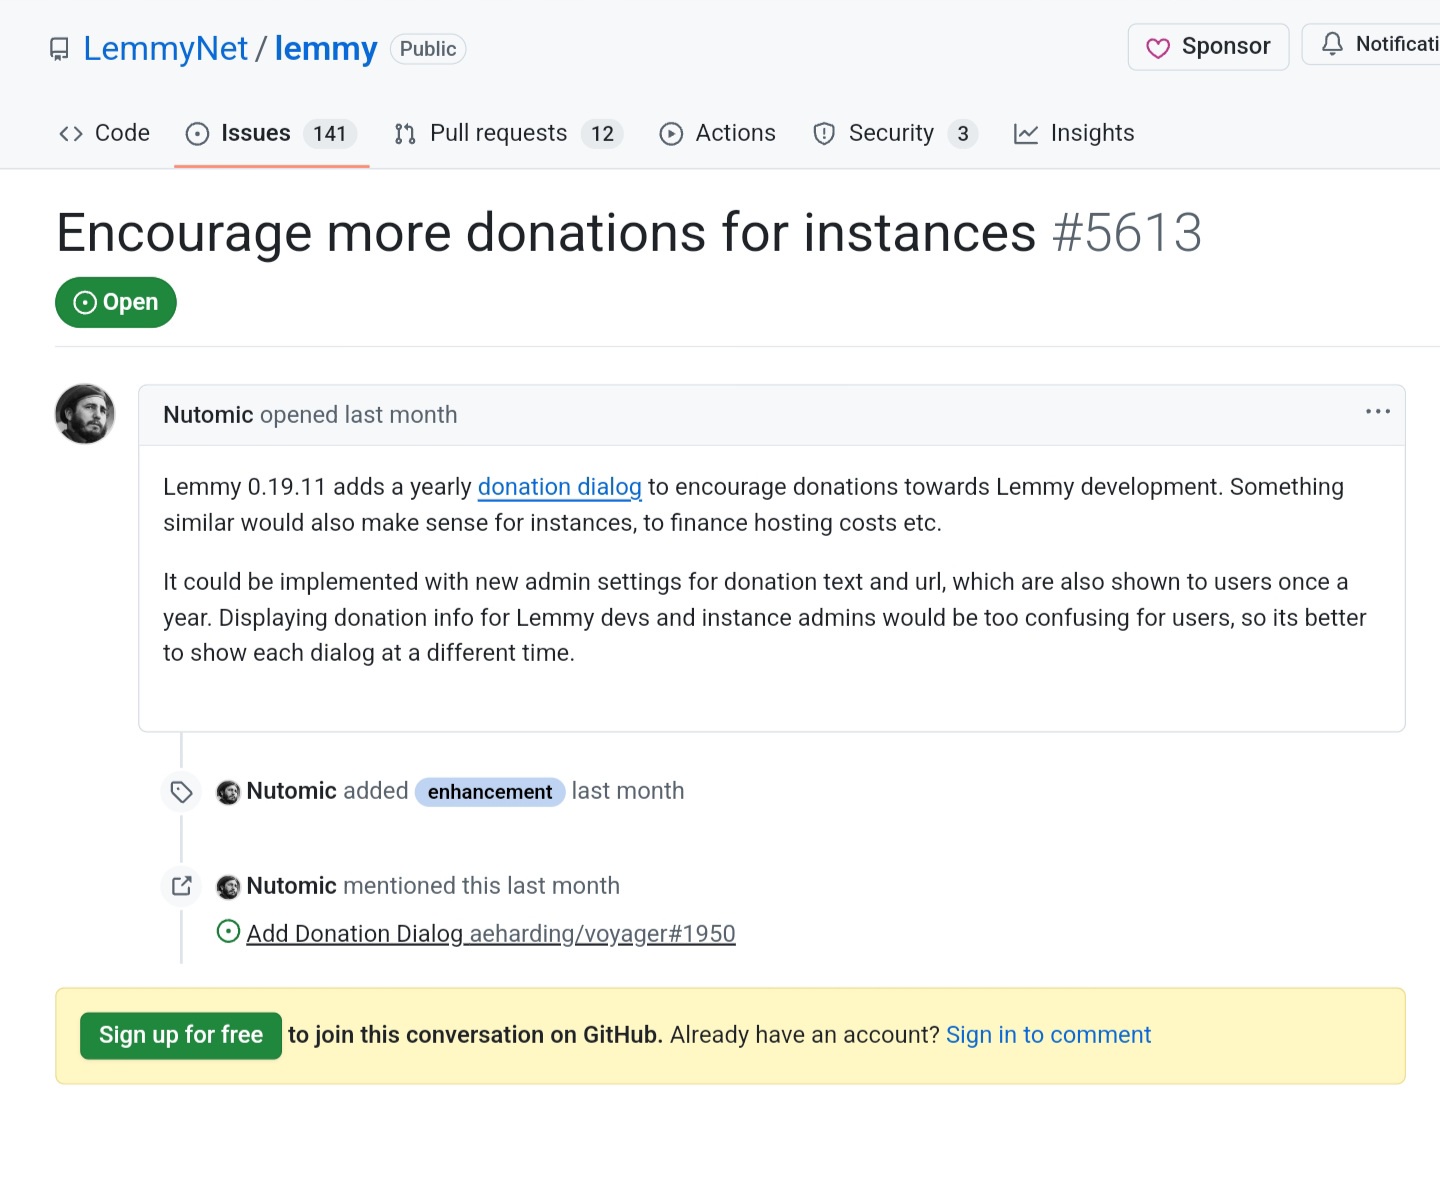Go to the Actions tab
Screen dimensions: 1440x1183
pos(717,133)
